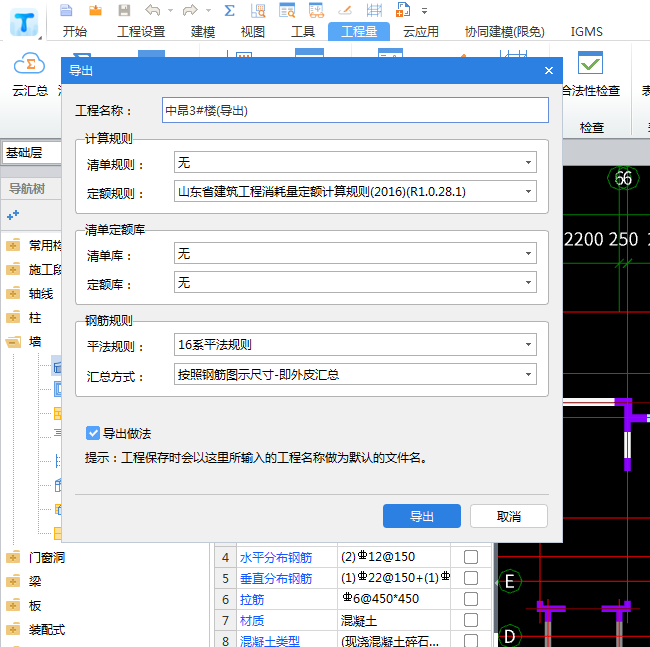Switch to the 云应用 ribbon tab
This screenshot has height=647, width=650.
click(x=421, y=32)
